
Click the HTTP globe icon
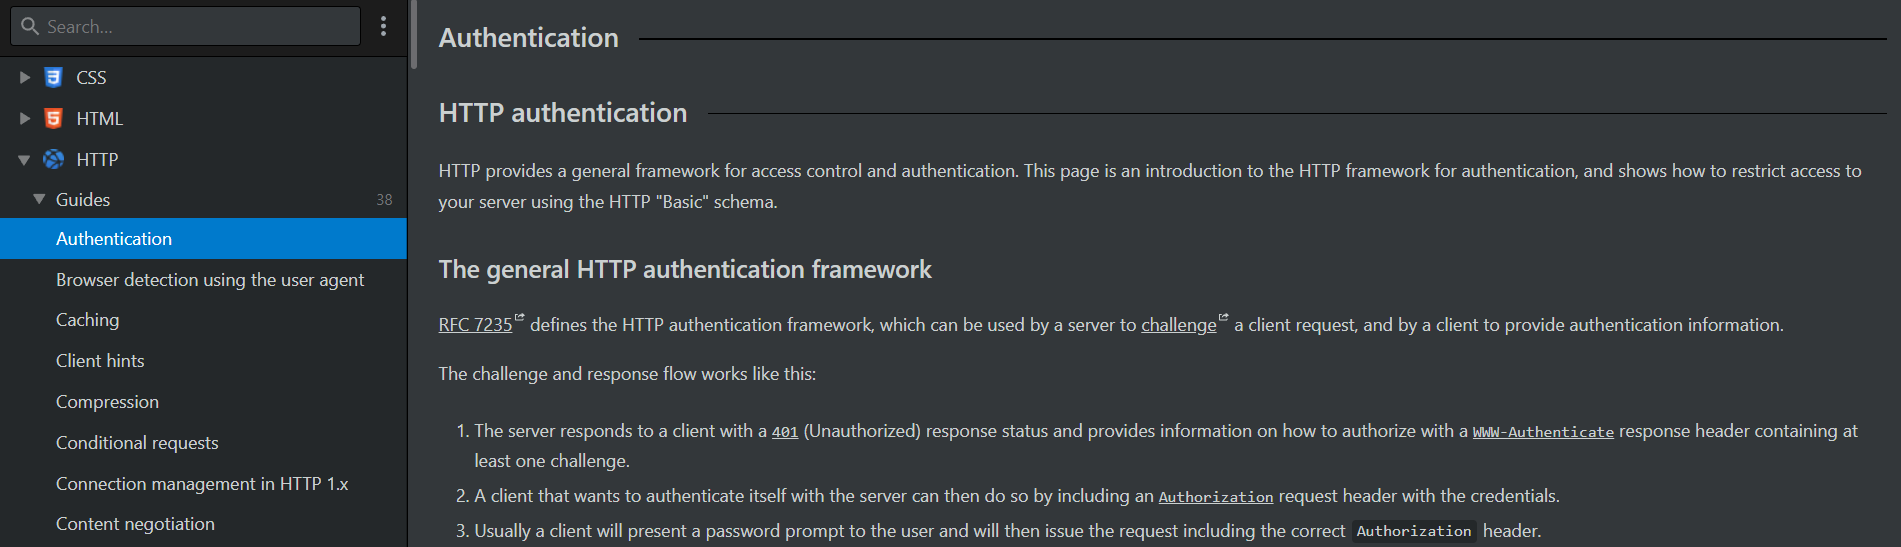(54, 159)
